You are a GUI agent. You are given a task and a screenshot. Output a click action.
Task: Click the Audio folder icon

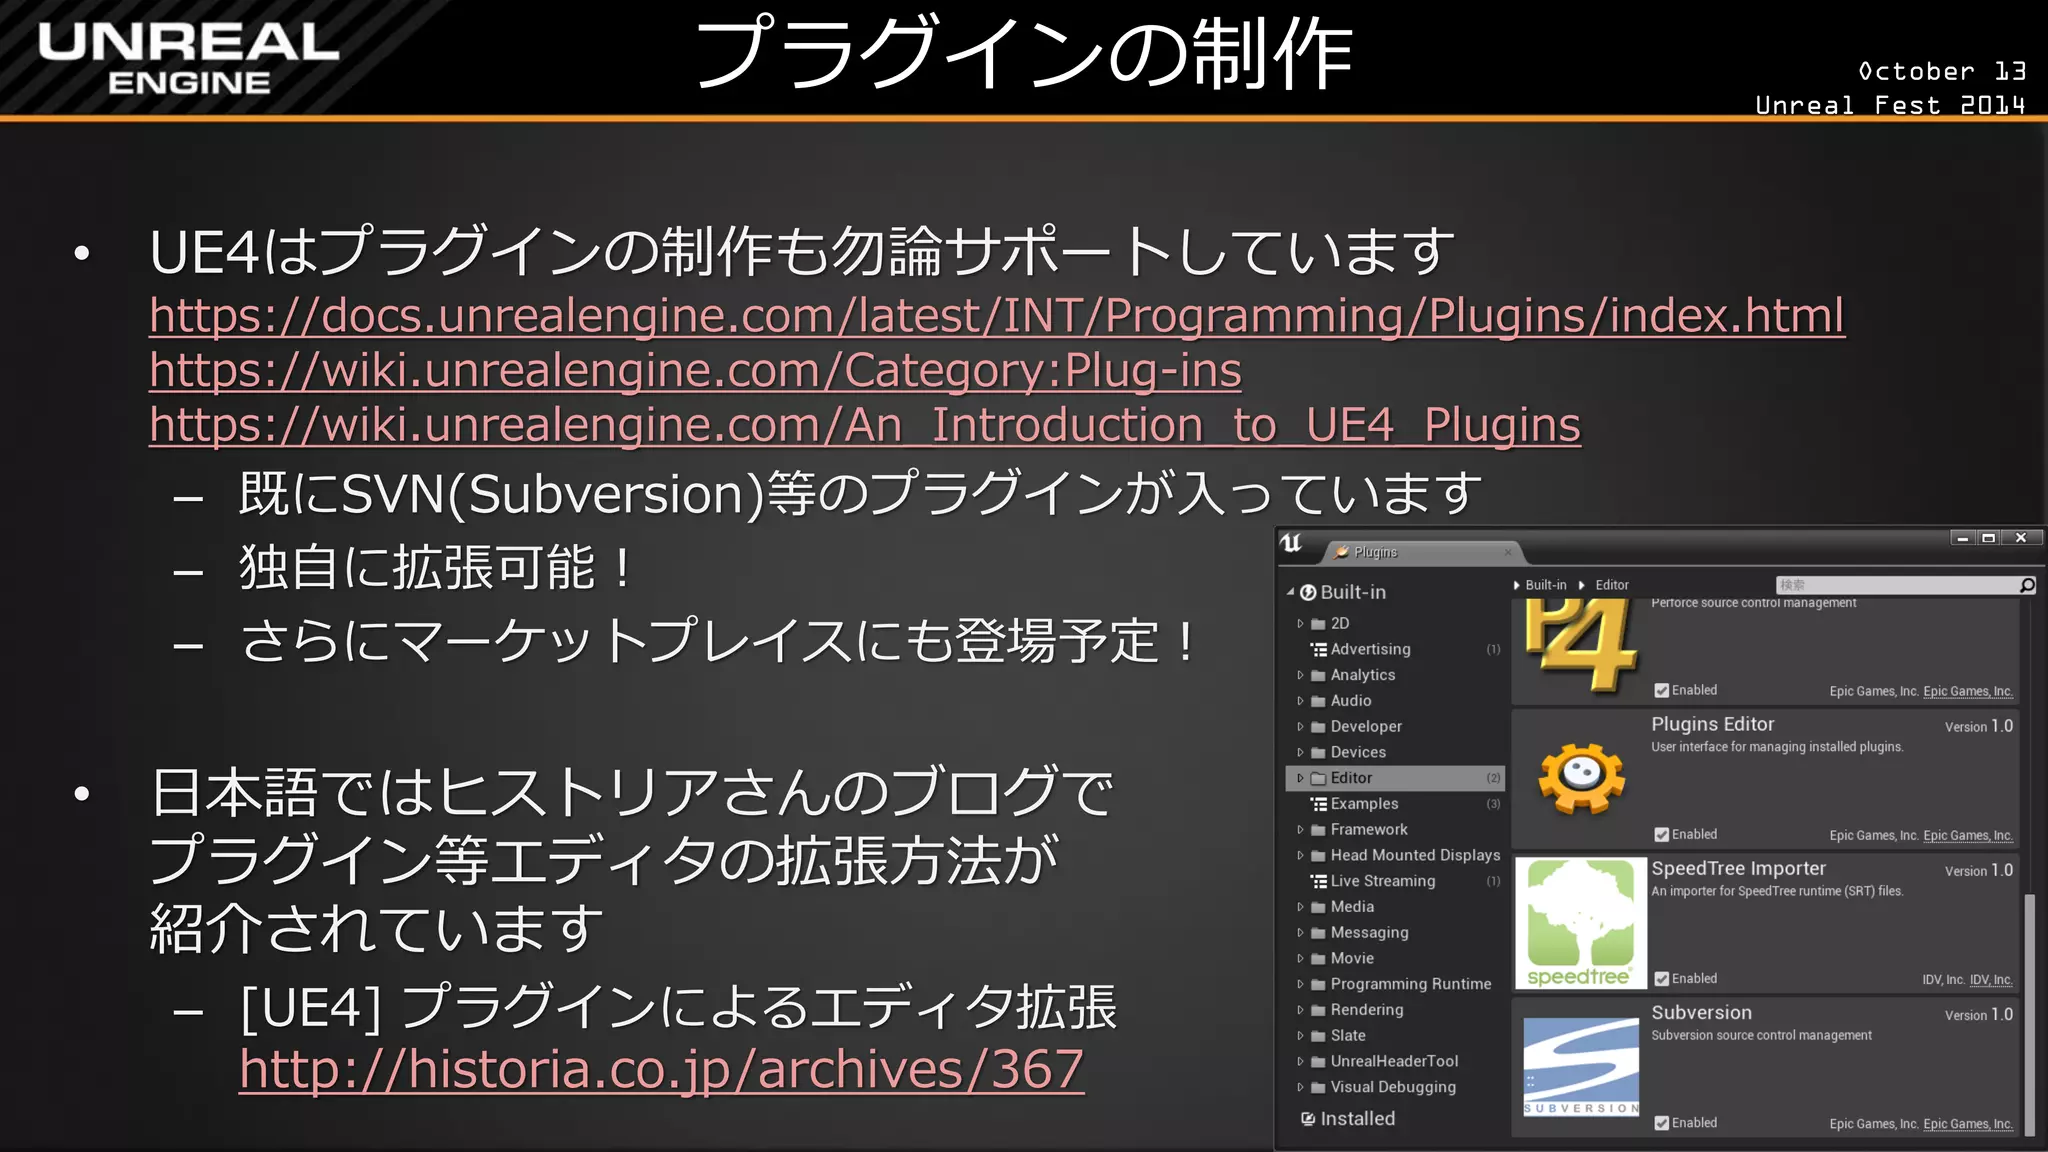[x=1319, y=701]
